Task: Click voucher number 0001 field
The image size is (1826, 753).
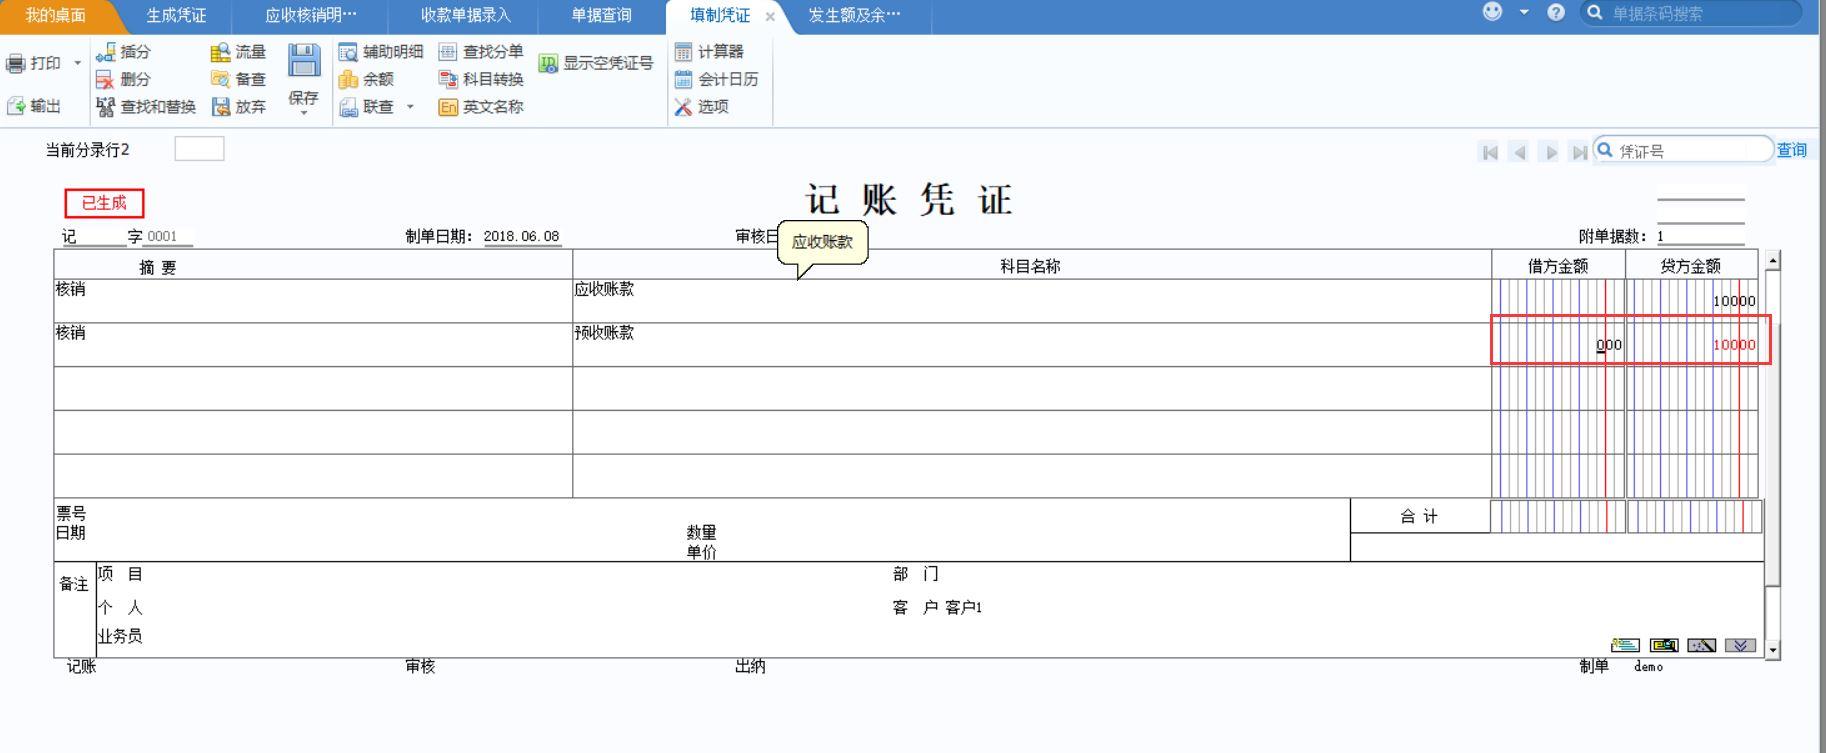Action: coord(167,237)
